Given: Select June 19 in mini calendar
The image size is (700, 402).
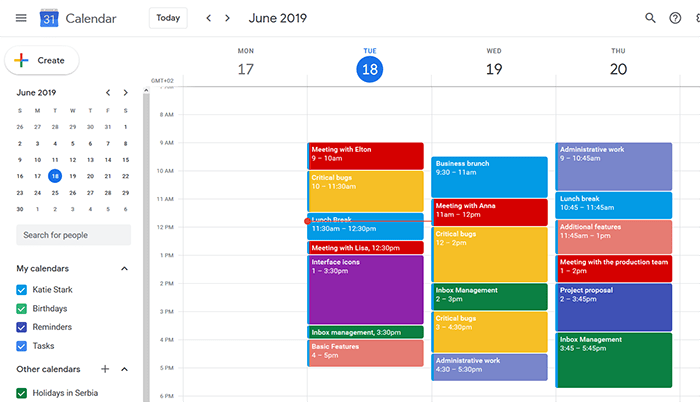Looking at the screenshot, I should click(73, 176).
